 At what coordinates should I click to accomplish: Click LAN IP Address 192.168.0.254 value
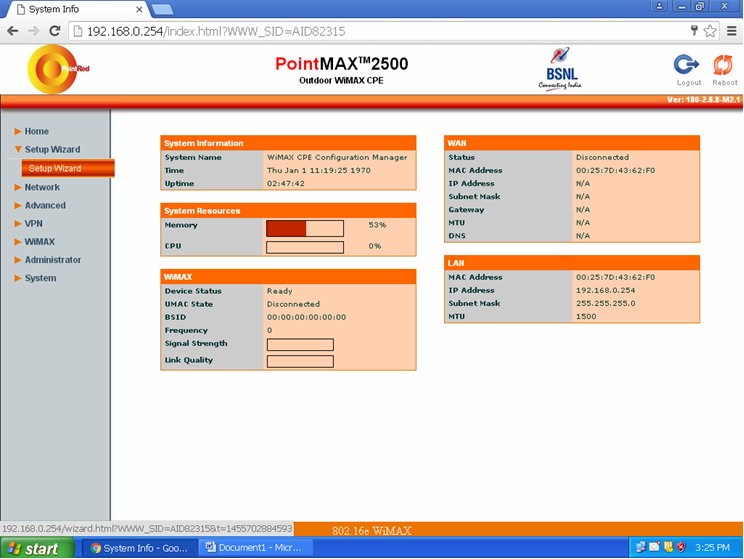click(605, 290)
